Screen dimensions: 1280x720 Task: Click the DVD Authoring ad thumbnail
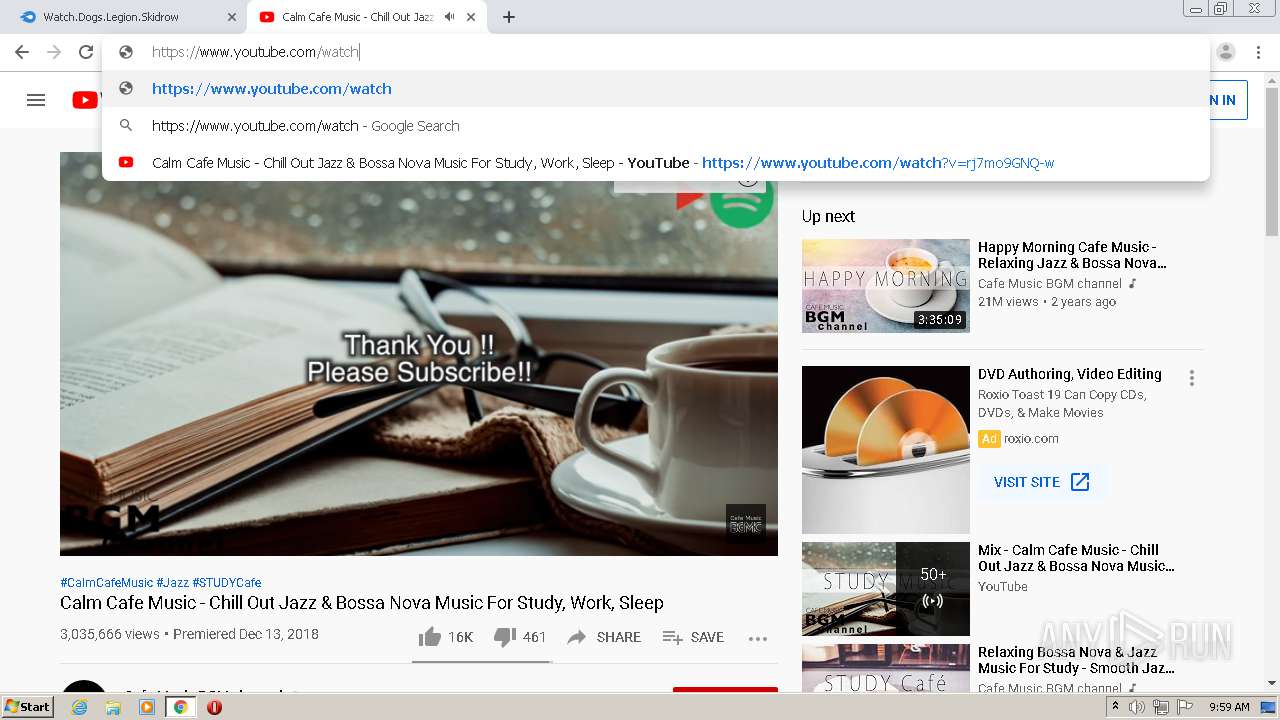pyautogui.click(x=886, y=450)
